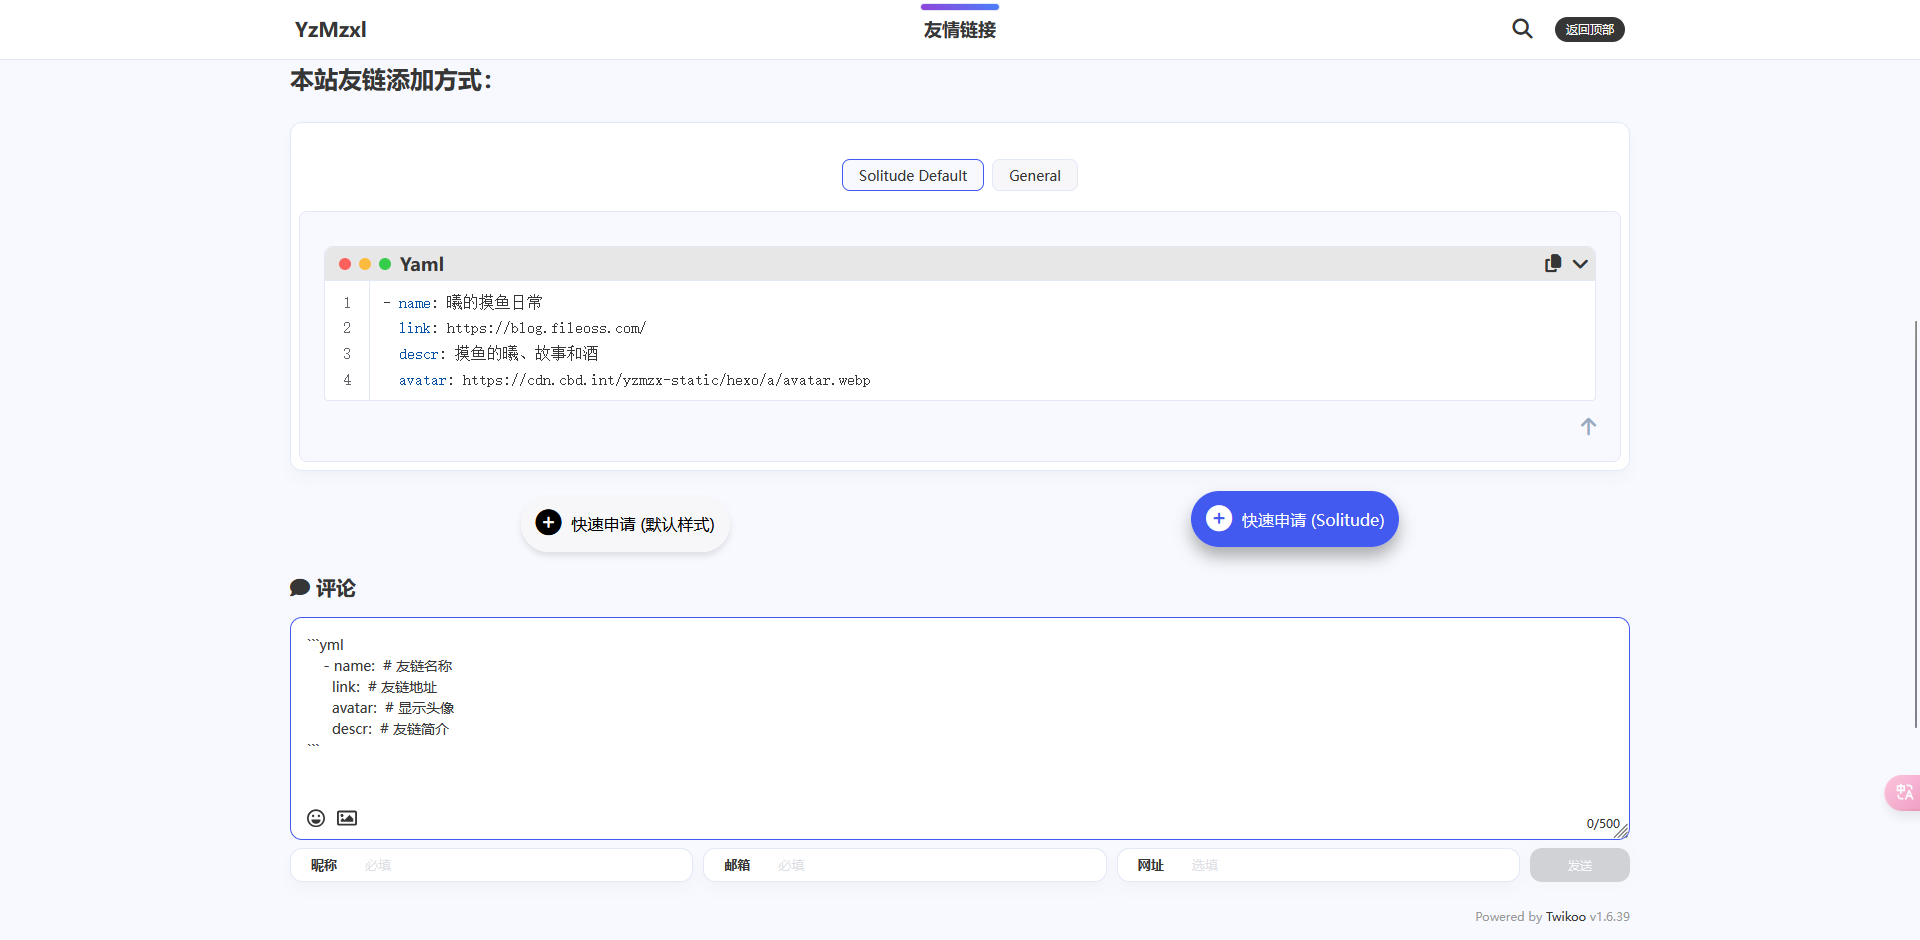Click the 0/500 character counter

coord(1602,824)
